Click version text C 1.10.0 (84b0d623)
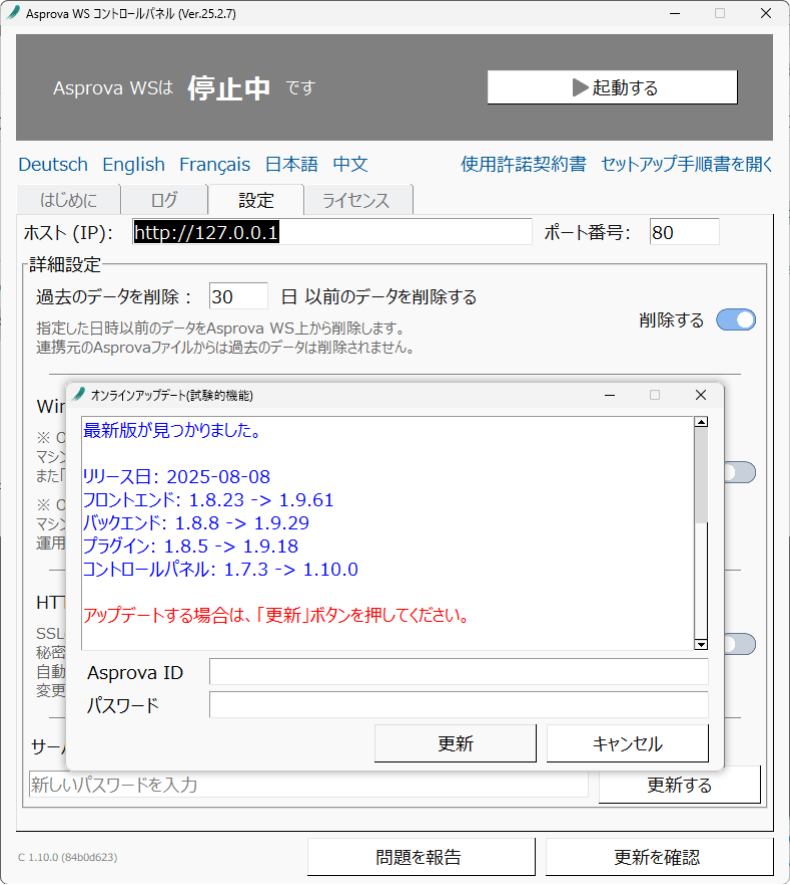The image size is (790, 885). click(x=68, y=857)
